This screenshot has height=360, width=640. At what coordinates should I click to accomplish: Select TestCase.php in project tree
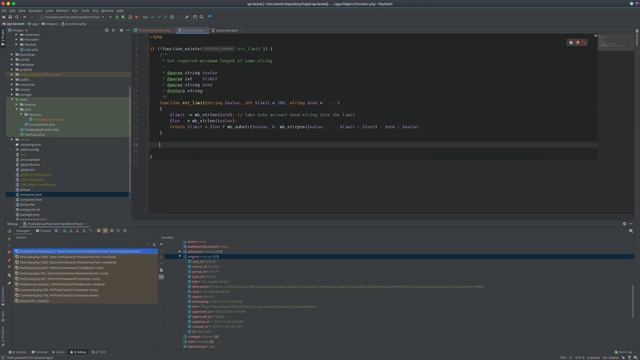pyautogui.click(x=32, y=135)
